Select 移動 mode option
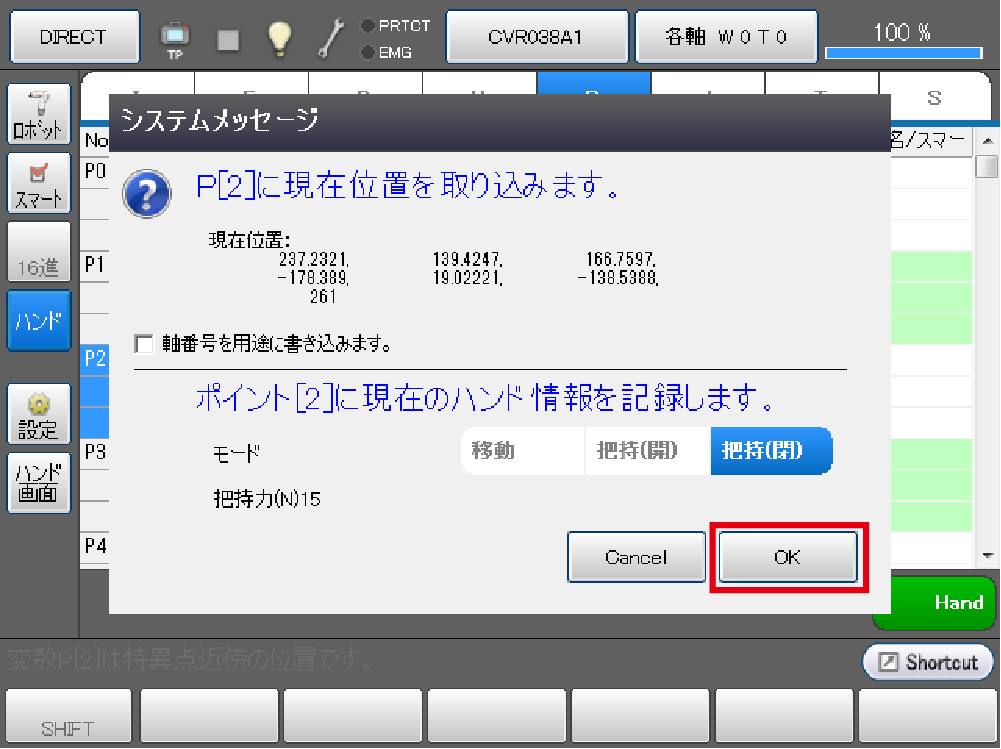 [x=522, y=451]
